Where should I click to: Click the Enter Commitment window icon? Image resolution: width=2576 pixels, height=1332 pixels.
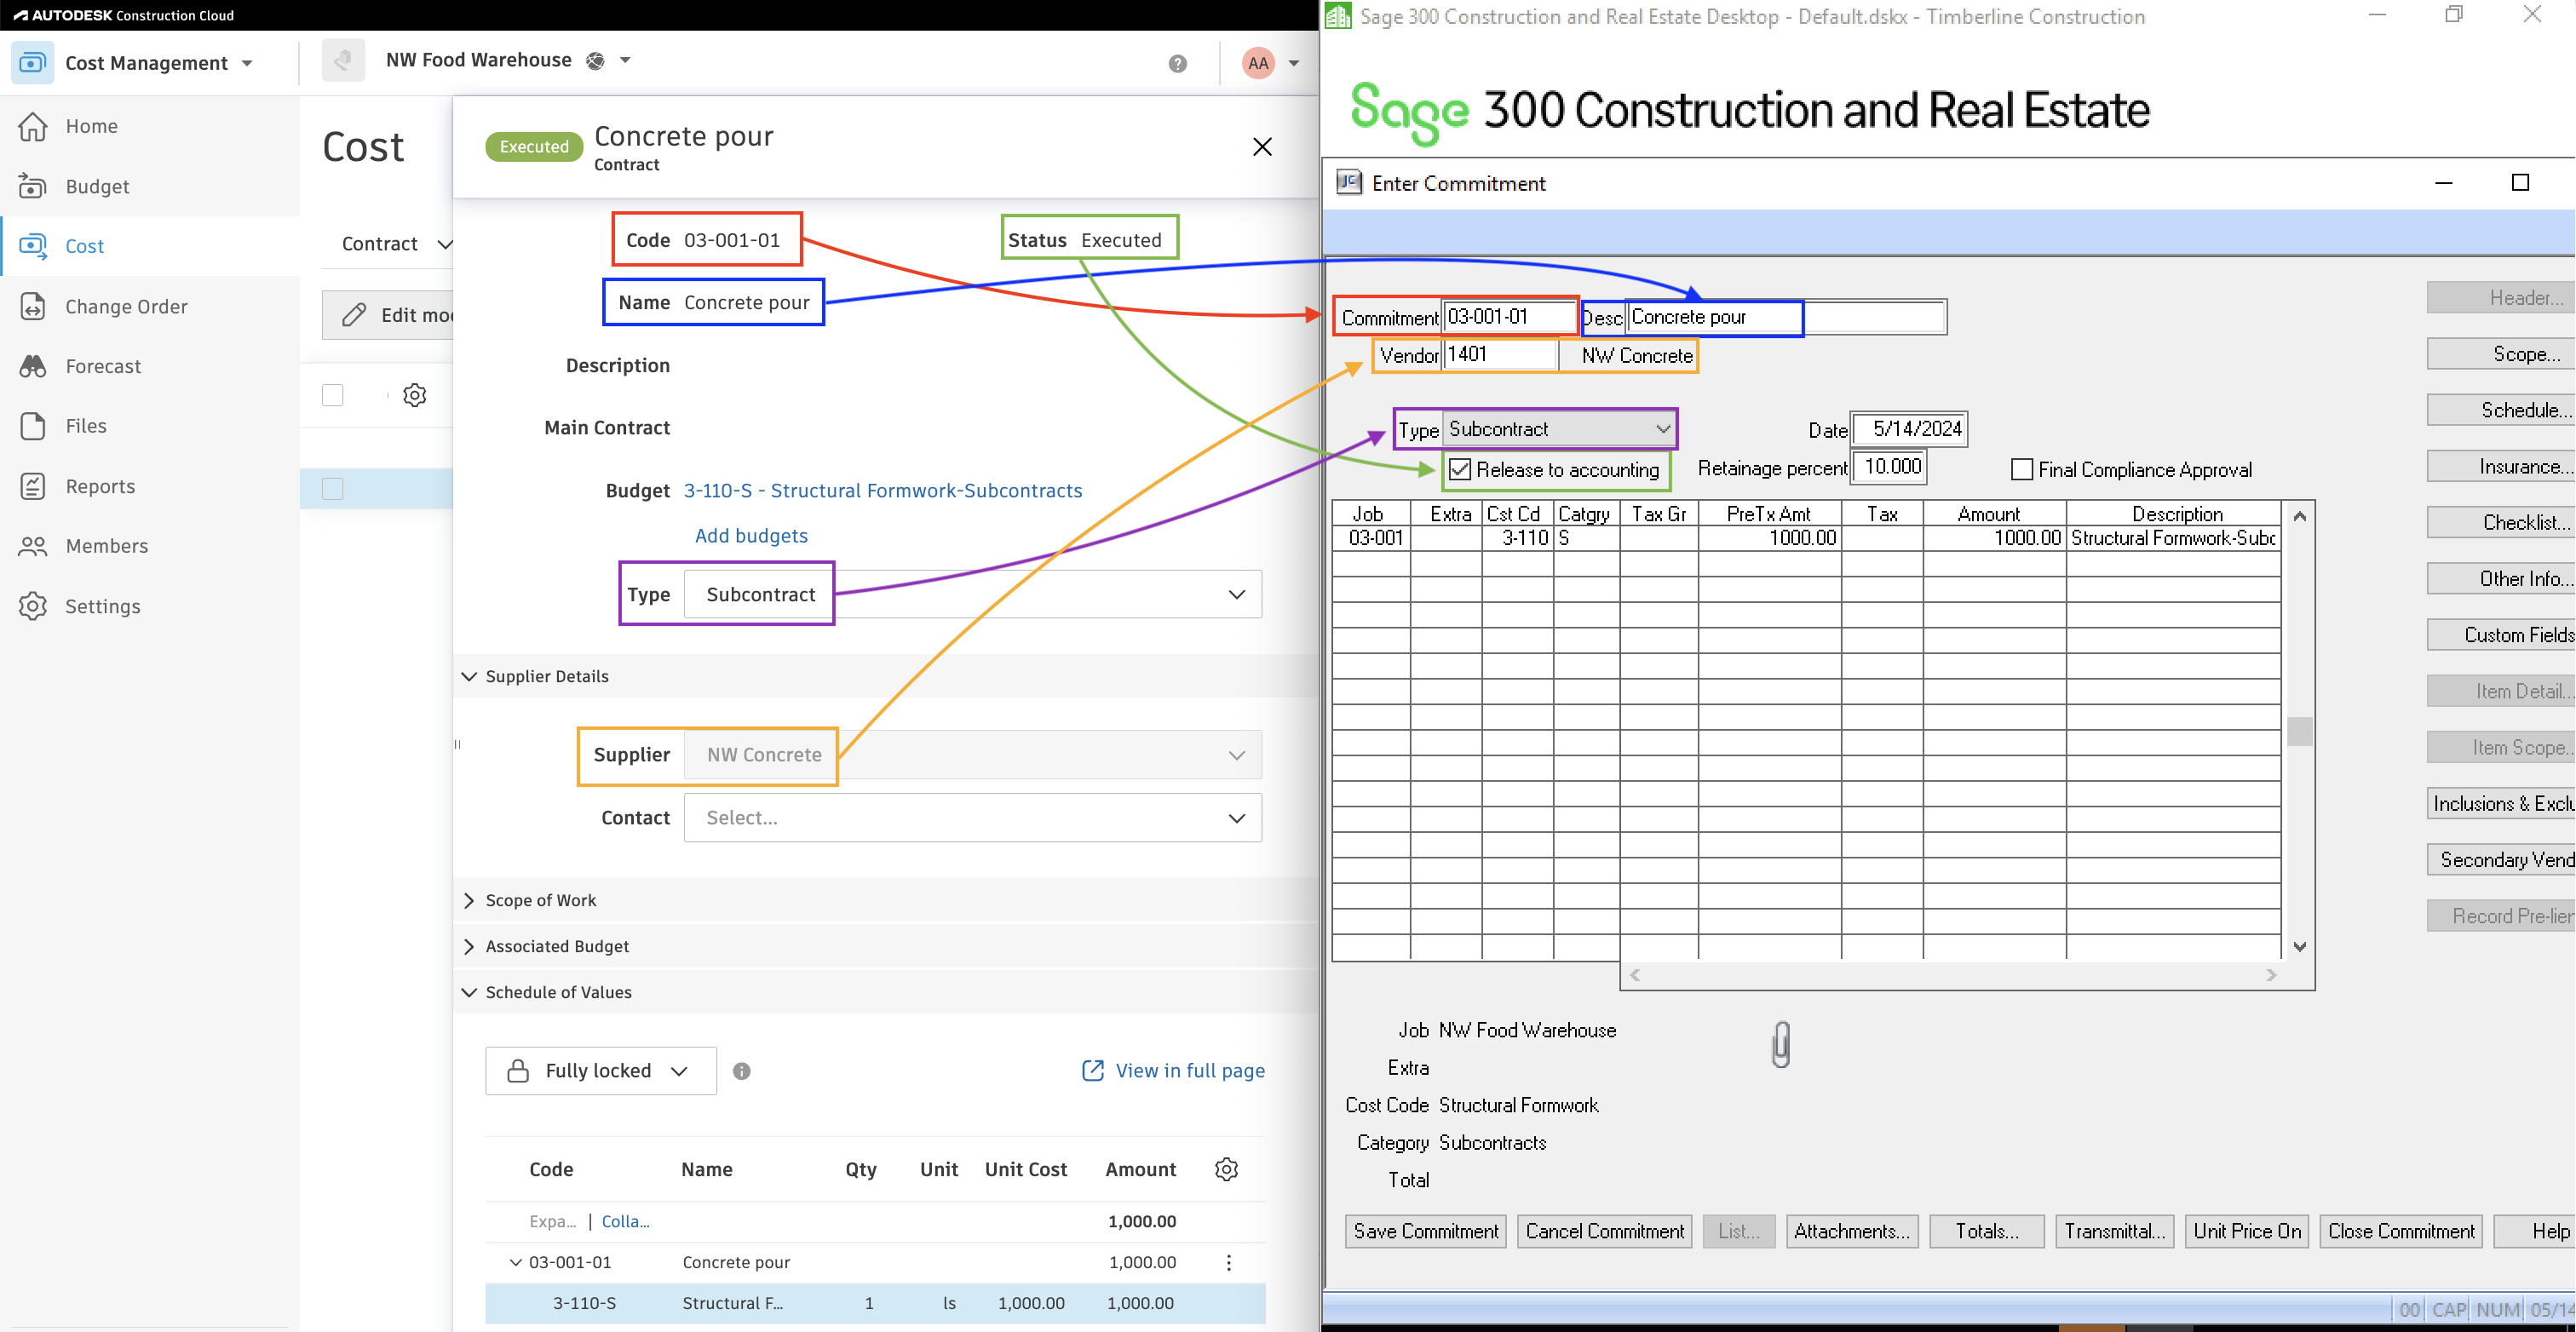tap(1349, 182)
